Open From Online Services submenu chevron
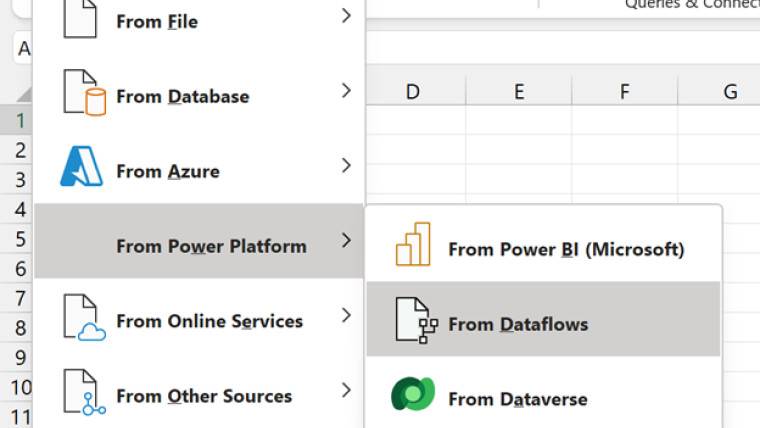Viewport: 760px width, 428px height. click(345, 316)
